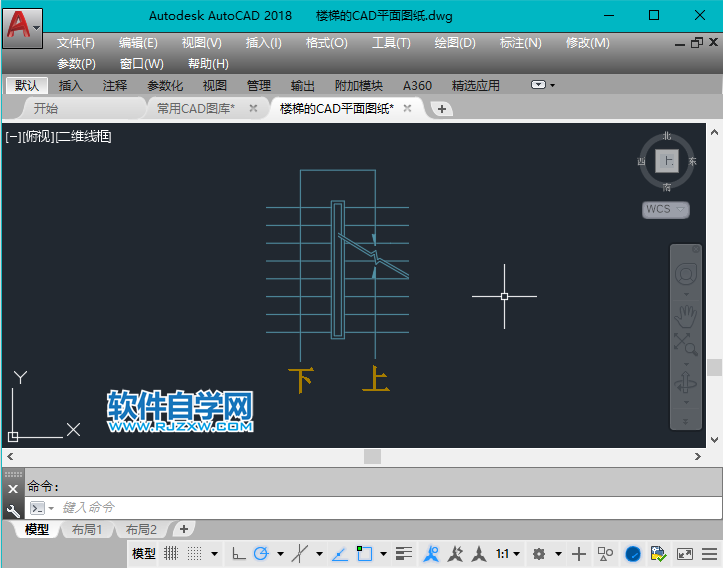Expand navigation bar bottom options arrow
The image size is (723, 568).
point(686,421)
